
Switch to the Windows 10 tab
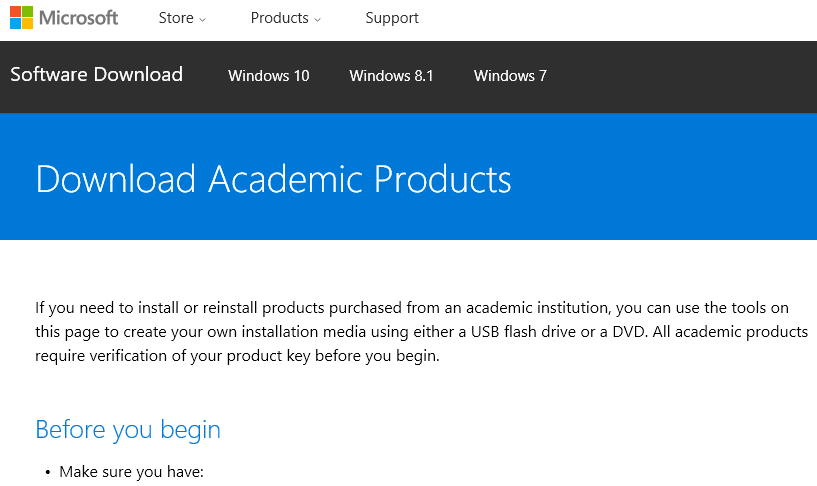point(269,76)
